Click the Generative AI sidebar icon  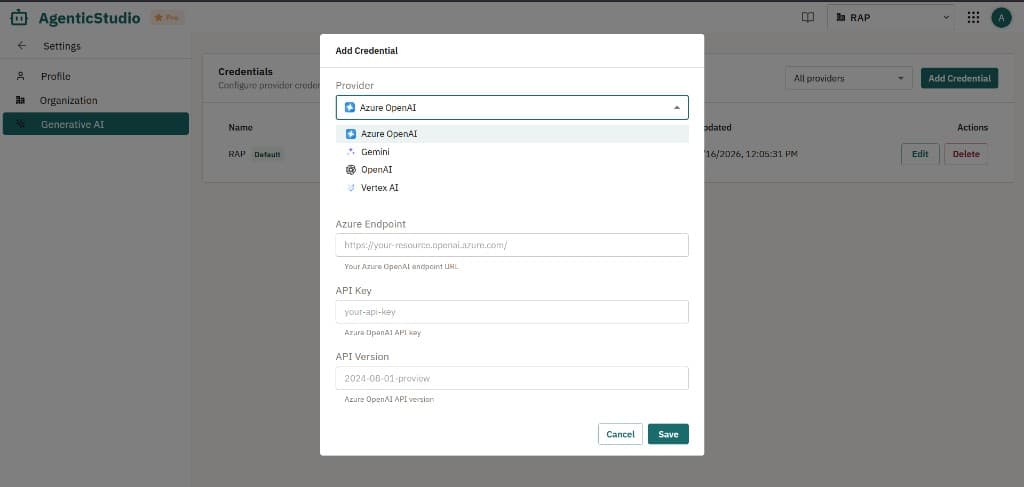coord(20,124)
